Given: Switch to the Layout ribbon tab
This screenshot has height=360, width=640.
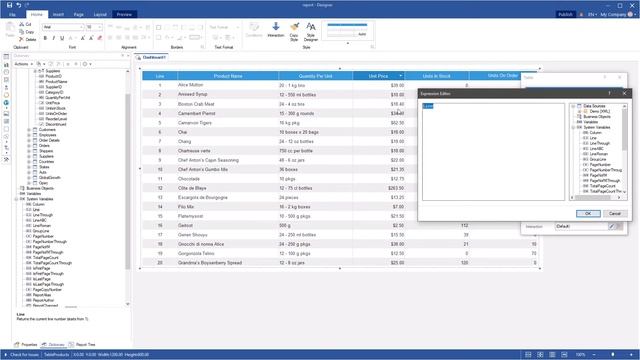Looking at the screenshot, I should [100, 14].
